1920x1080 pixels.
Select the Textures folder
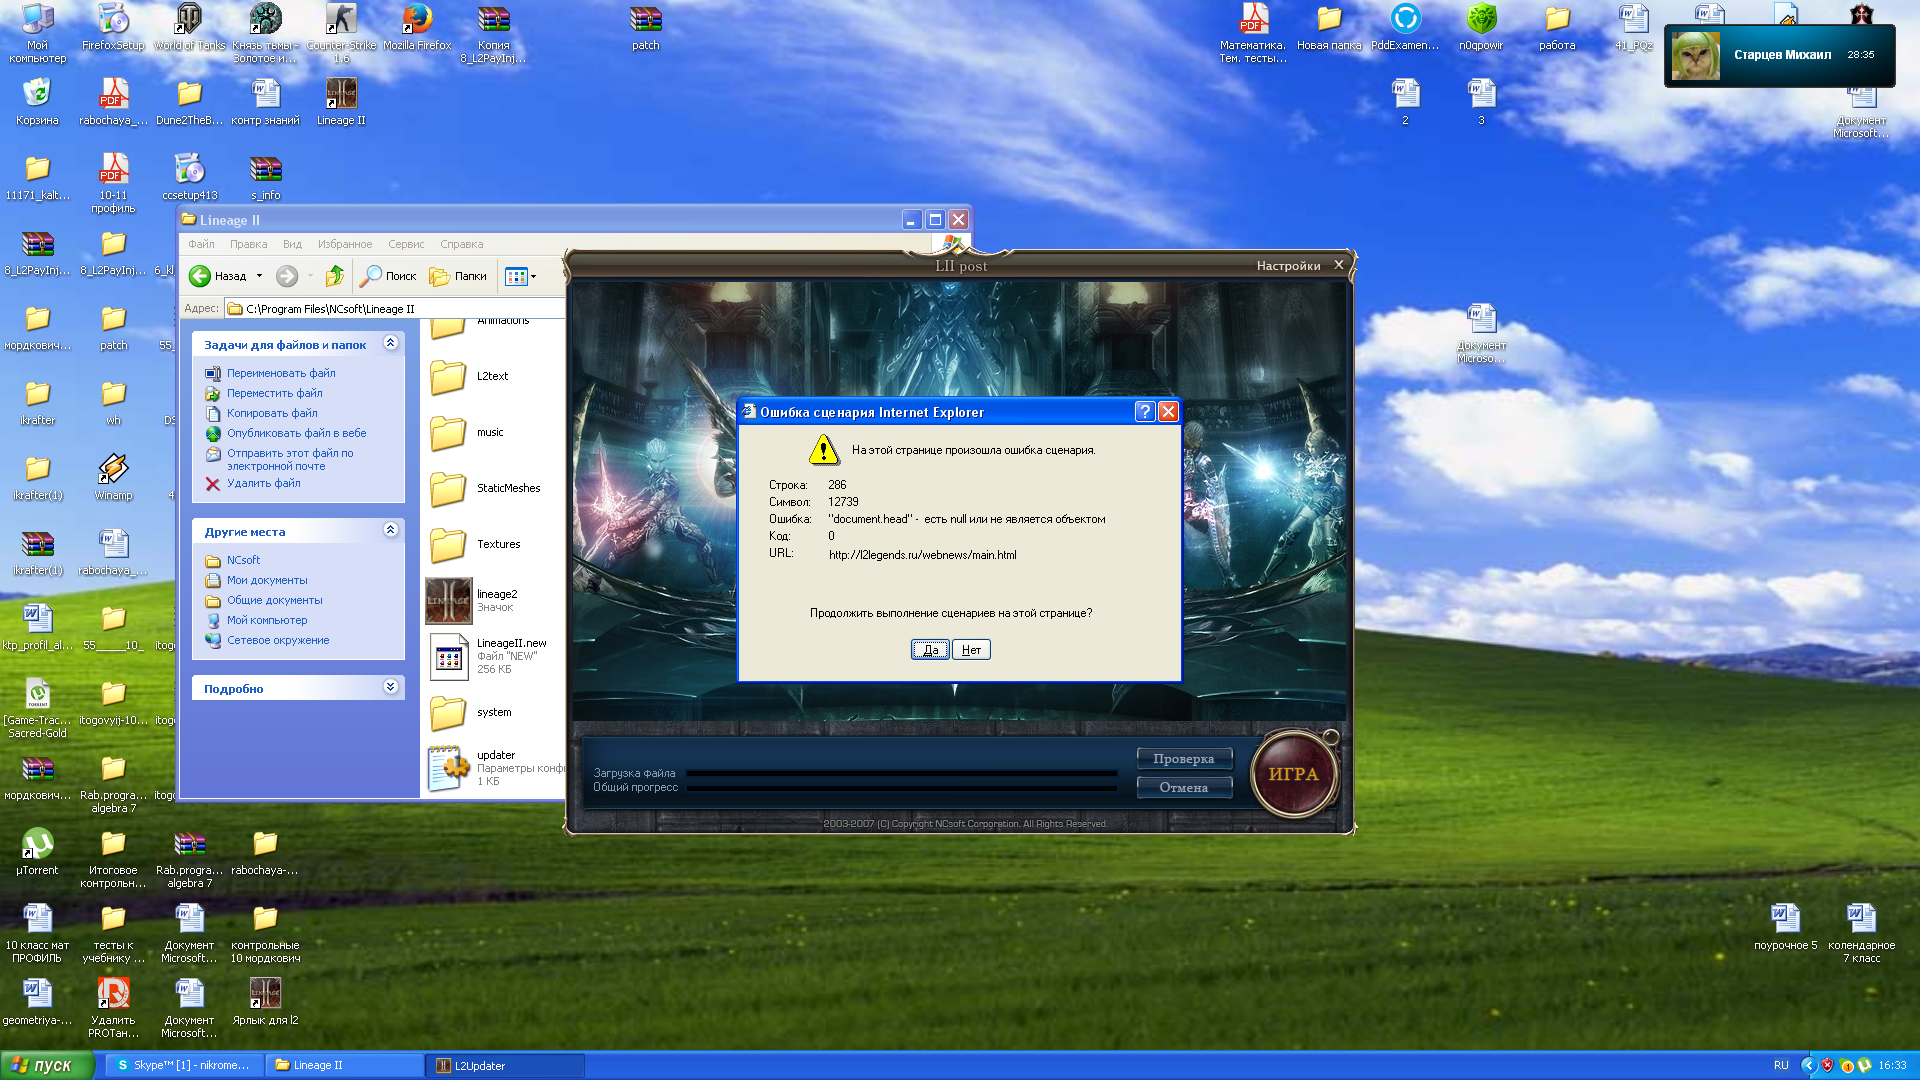tap(476, 544)
